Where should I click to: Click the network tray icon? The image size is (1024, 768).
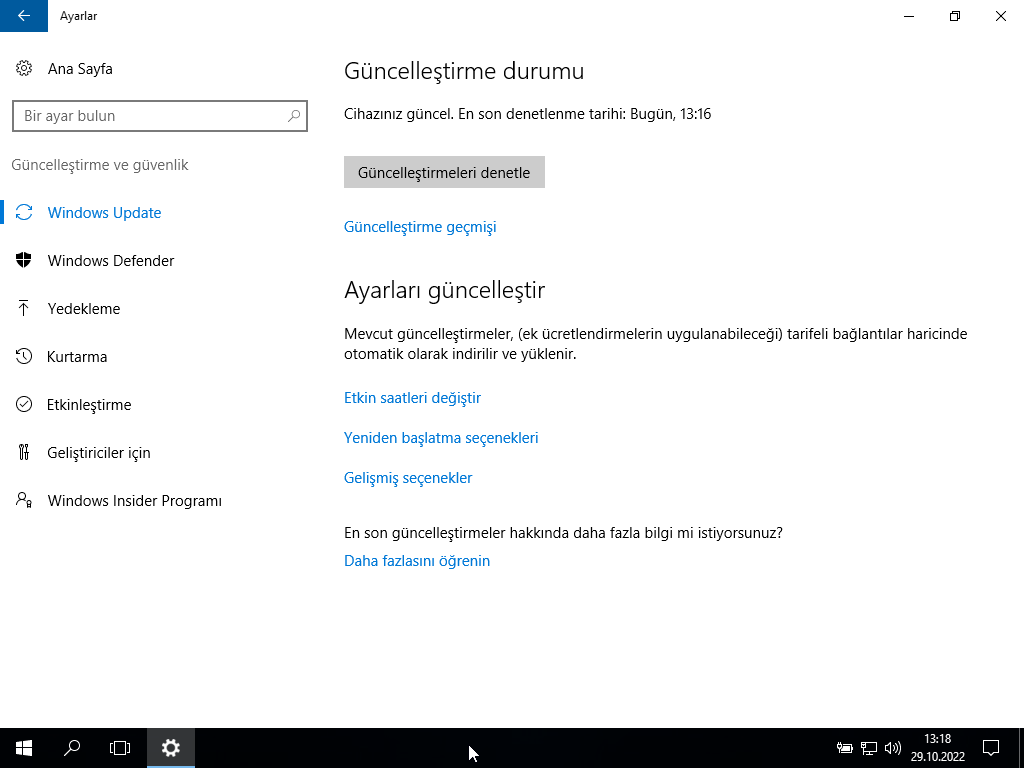pyautogui.click(x=869, y=748)
